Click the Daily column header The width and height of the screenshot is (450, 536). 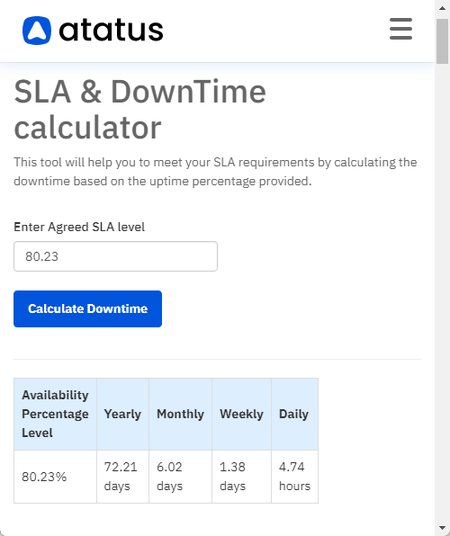tap(294, 414)
